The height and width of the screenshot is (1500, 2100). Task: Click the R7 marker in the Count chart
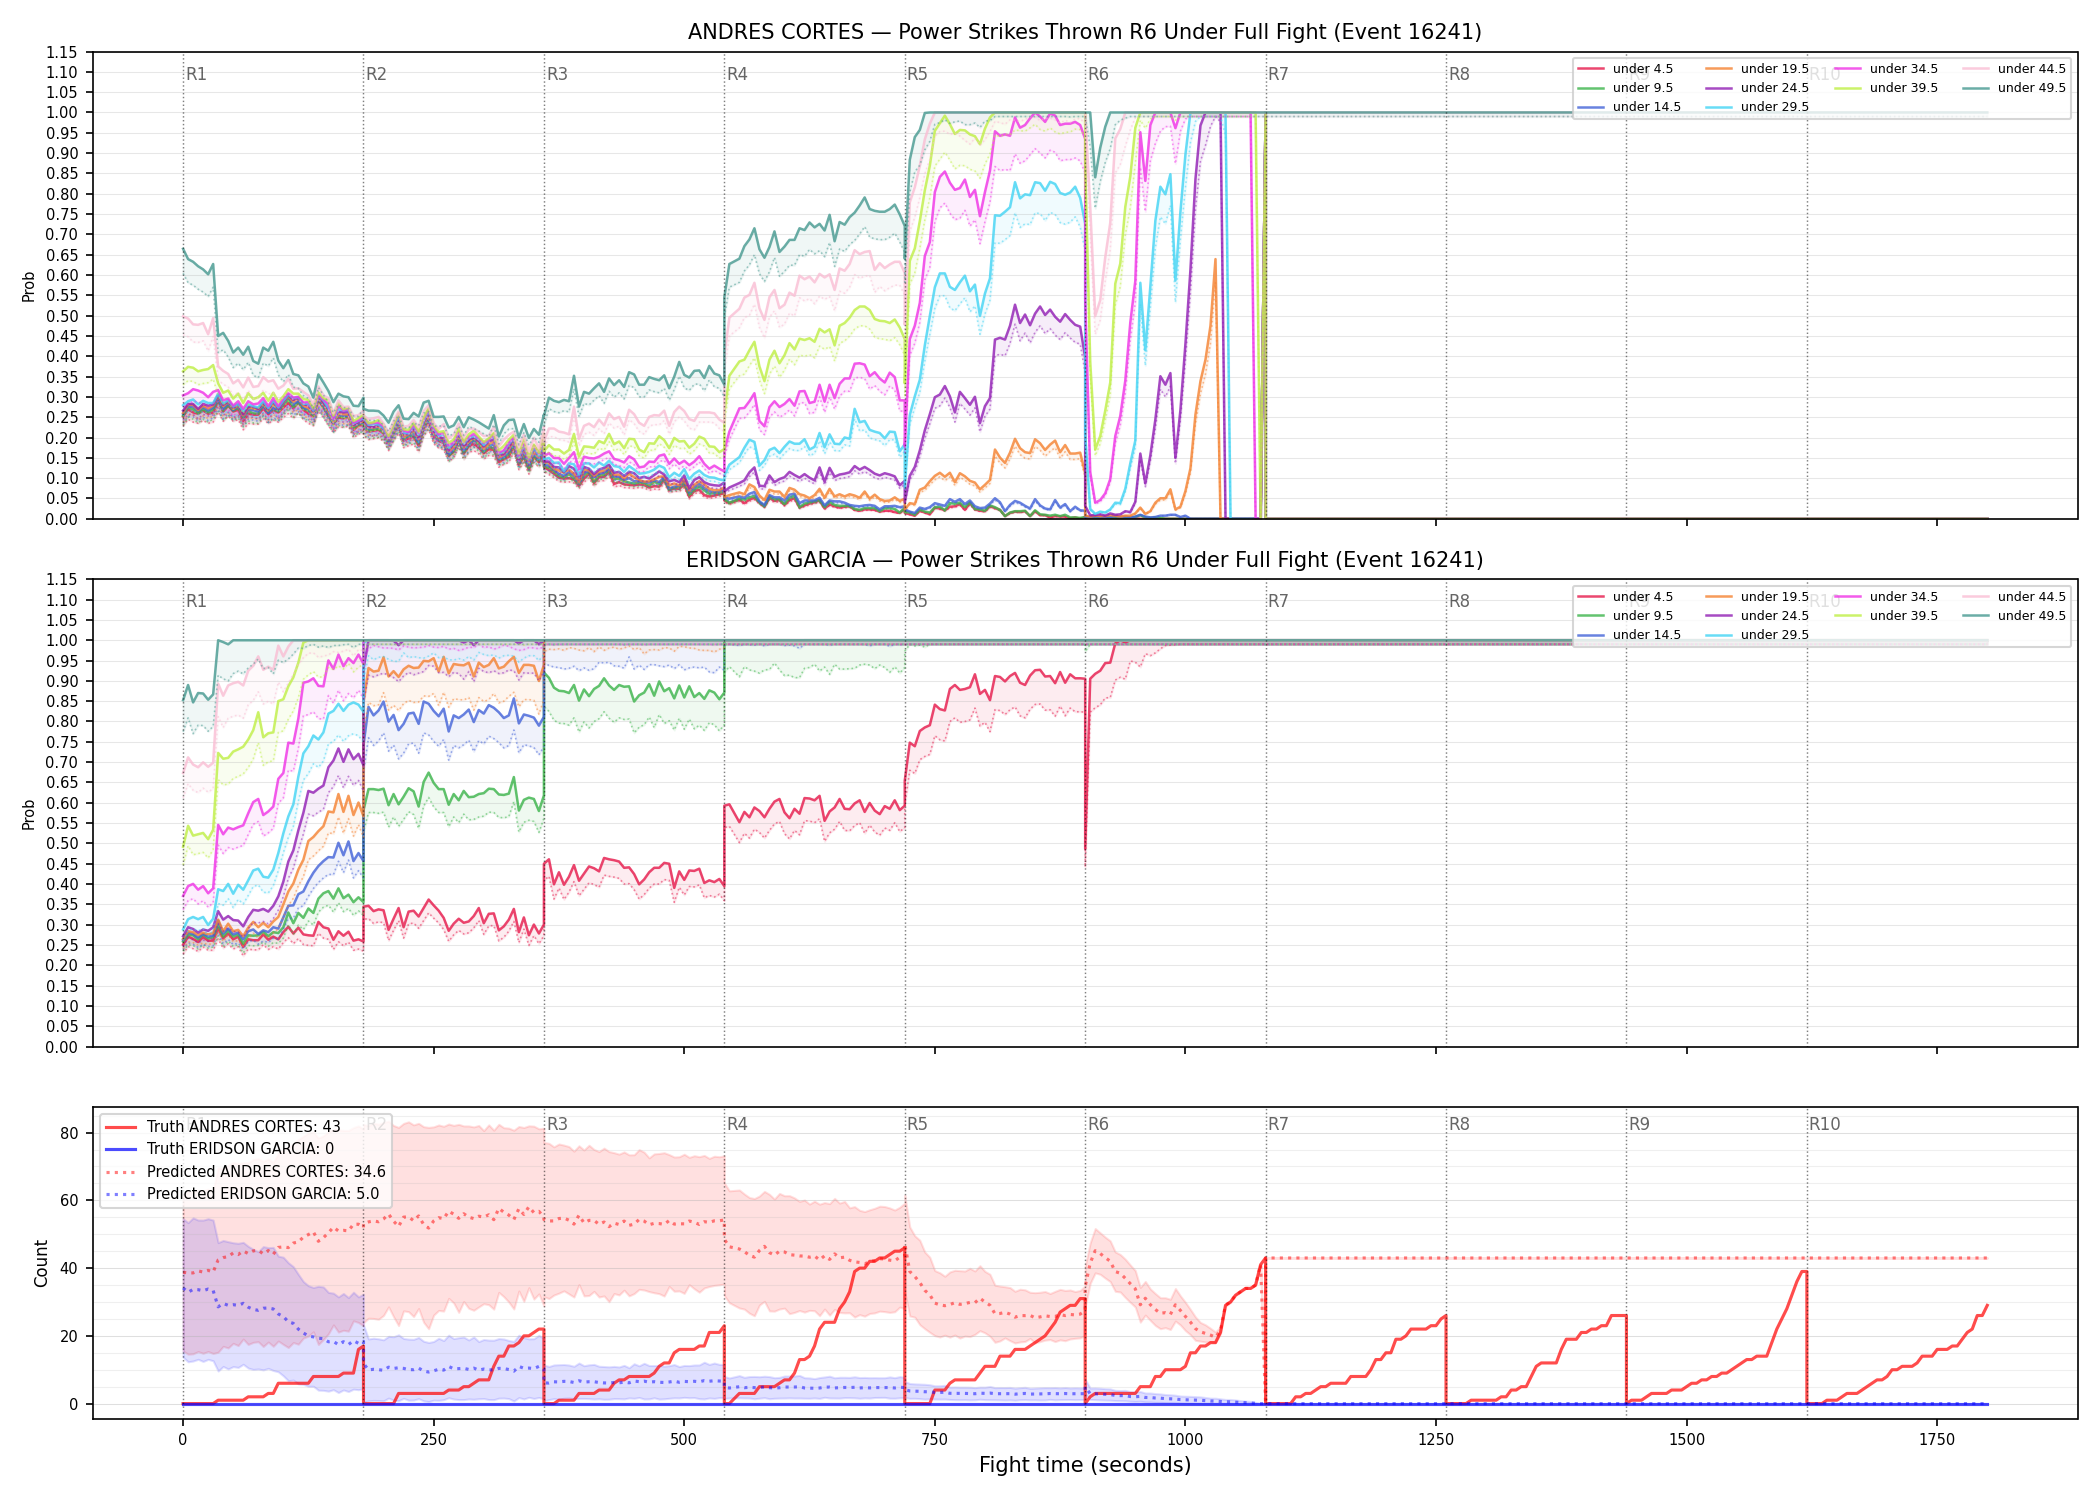[1278, 1124]
